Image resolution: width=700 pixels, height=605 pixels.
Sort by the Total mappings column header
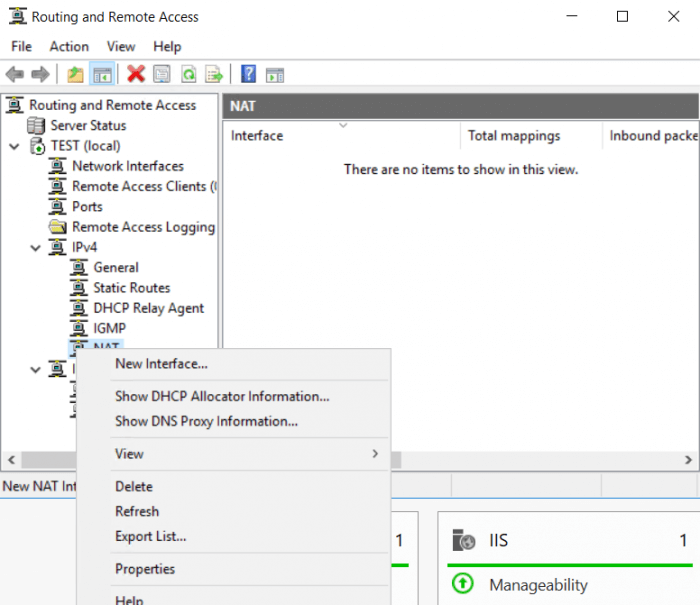(x=514, y=136)
